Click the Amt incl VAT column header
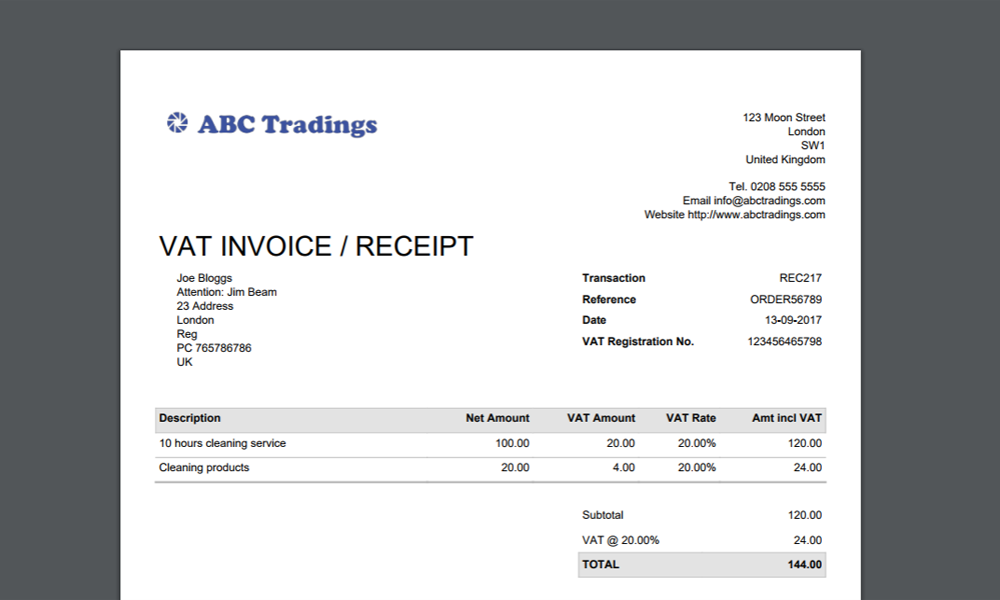Viewport: 1000px width, 600px height. click(786, 418)
